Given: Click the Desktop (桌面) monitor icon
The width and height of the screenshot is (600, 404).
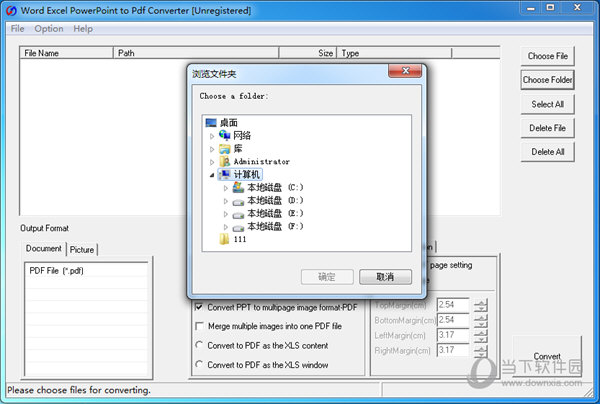Looking at the screenshot, I should pyautogui.click(x=211, y=123).
